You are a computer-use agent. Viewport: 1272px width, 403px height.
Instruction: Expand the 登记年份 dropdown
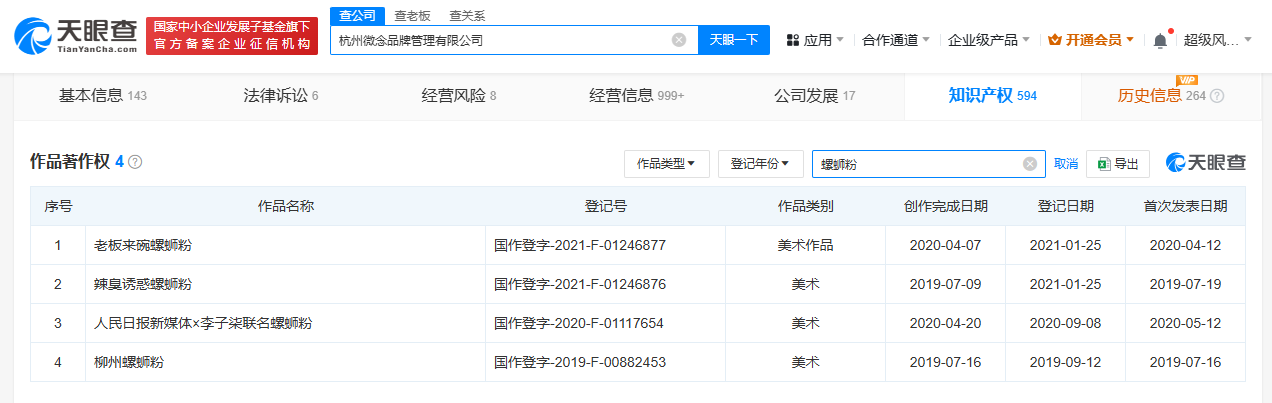[761, 164]
